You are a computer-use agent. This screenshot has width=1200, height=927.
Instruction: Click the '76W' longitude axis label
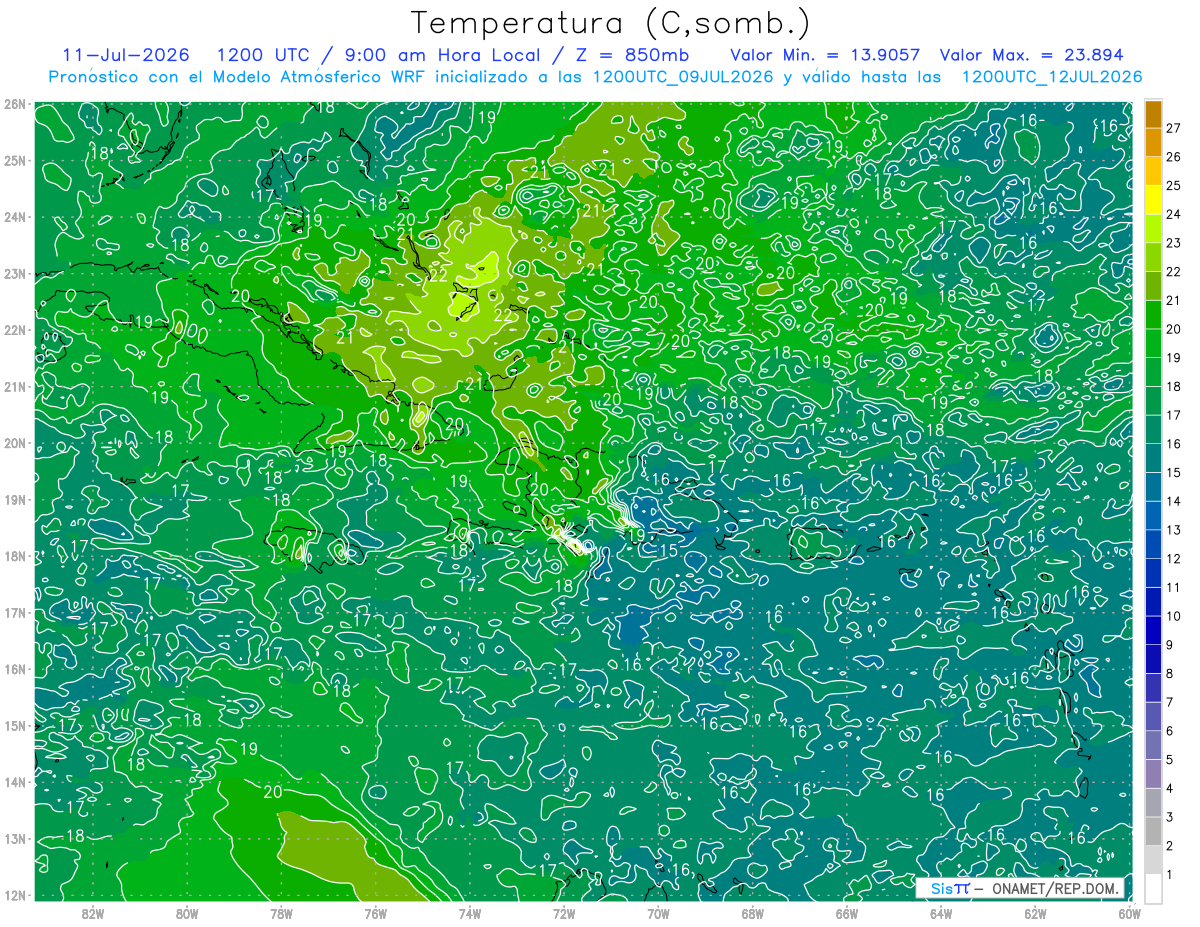[376, 912]
